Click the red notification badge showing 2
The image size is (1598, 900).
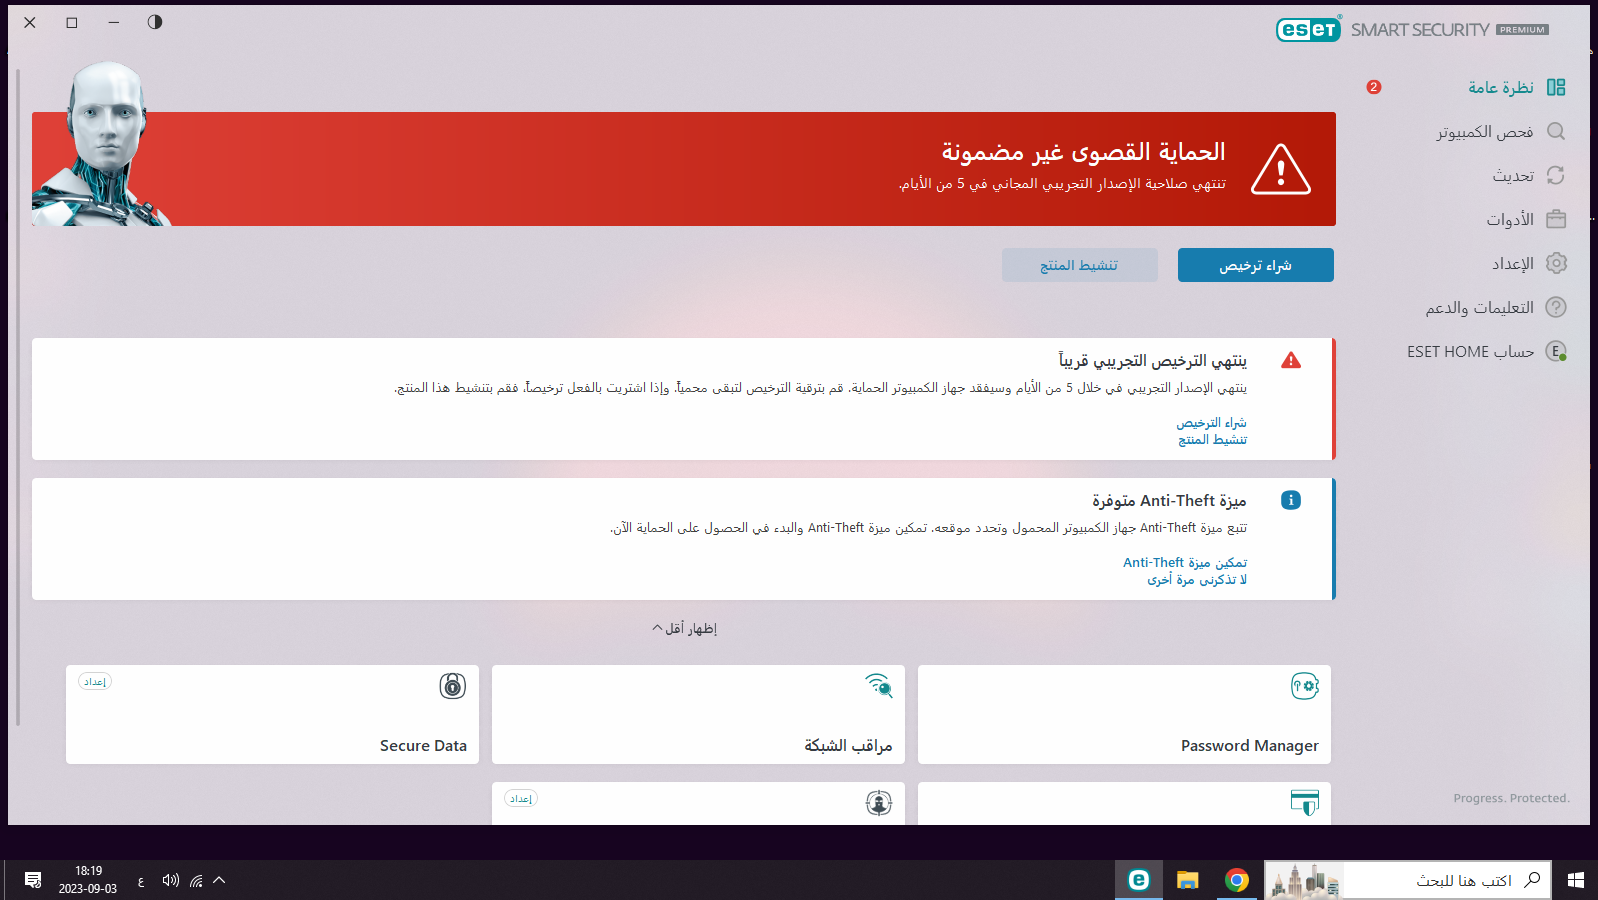[x=1374, y=87]
